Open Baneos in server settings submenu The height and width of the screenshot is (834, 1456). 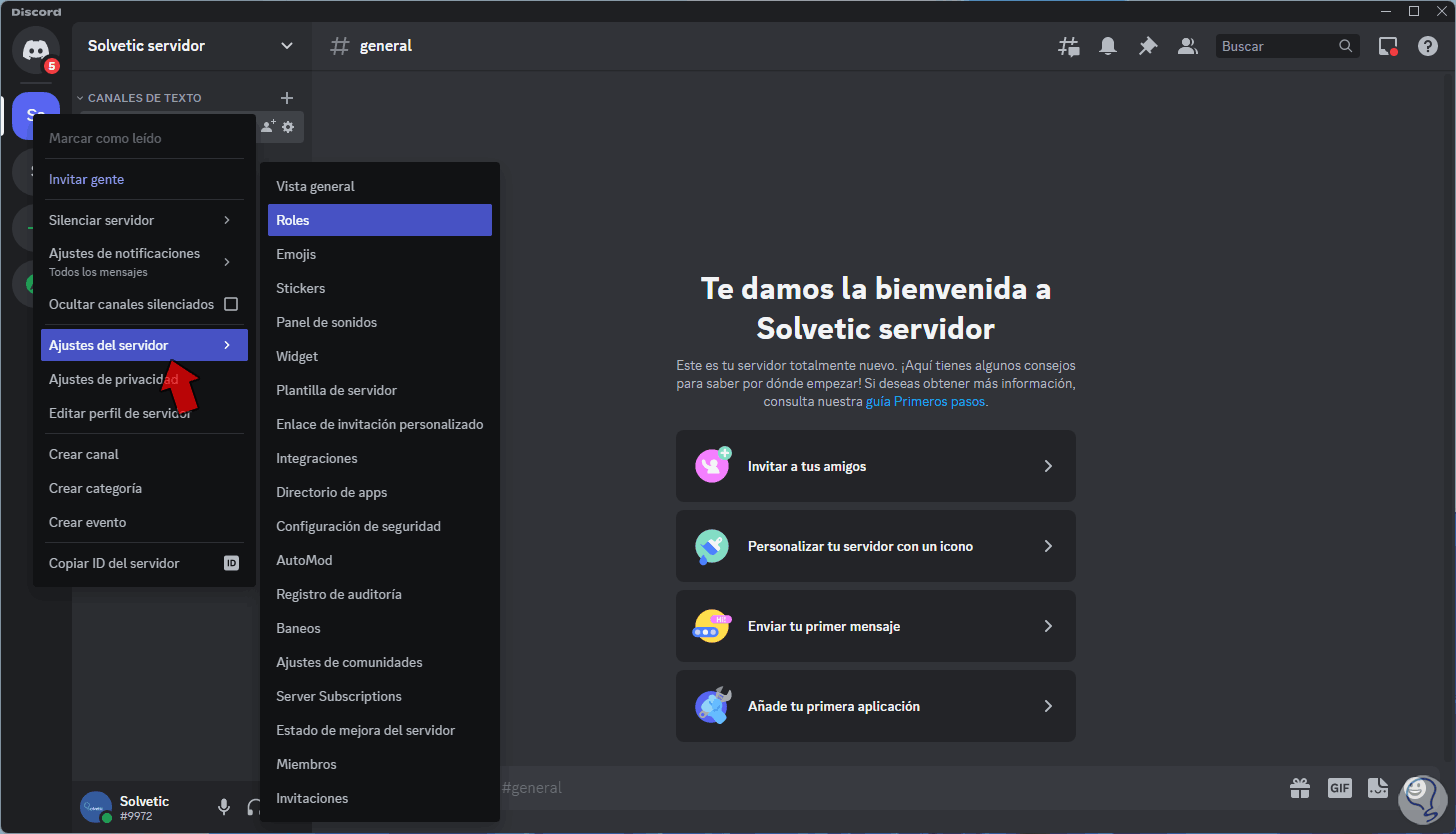pyautogui.click(x=380, y=628)
